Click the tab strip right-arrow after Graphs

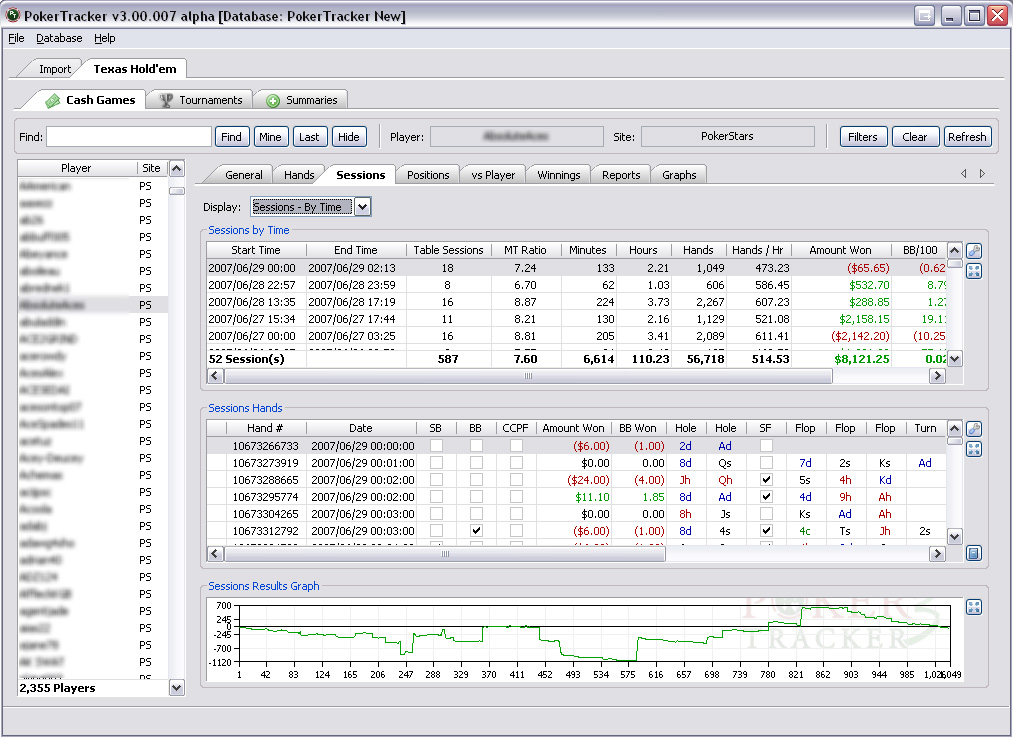tap(982, 173)
